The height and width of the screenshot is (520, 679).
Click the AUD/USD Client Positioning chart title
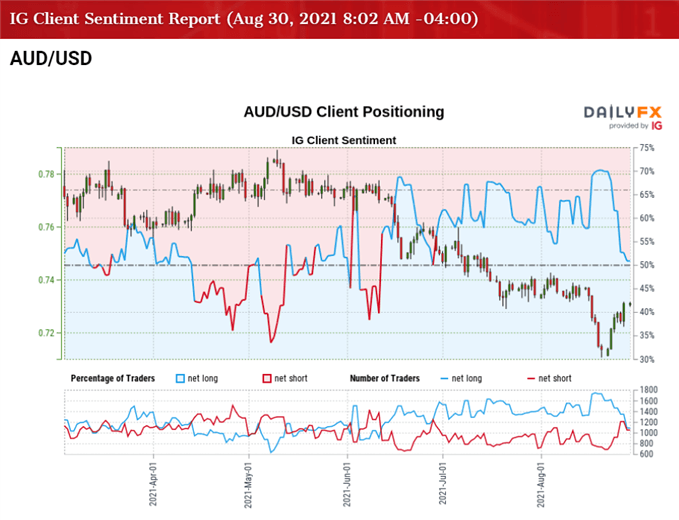click(x=344, y=112)
